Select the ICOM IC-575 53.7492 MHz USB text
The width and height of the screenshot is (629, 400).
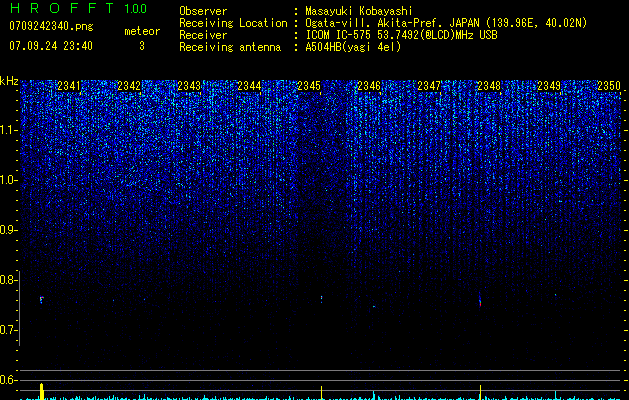(401, 35)
